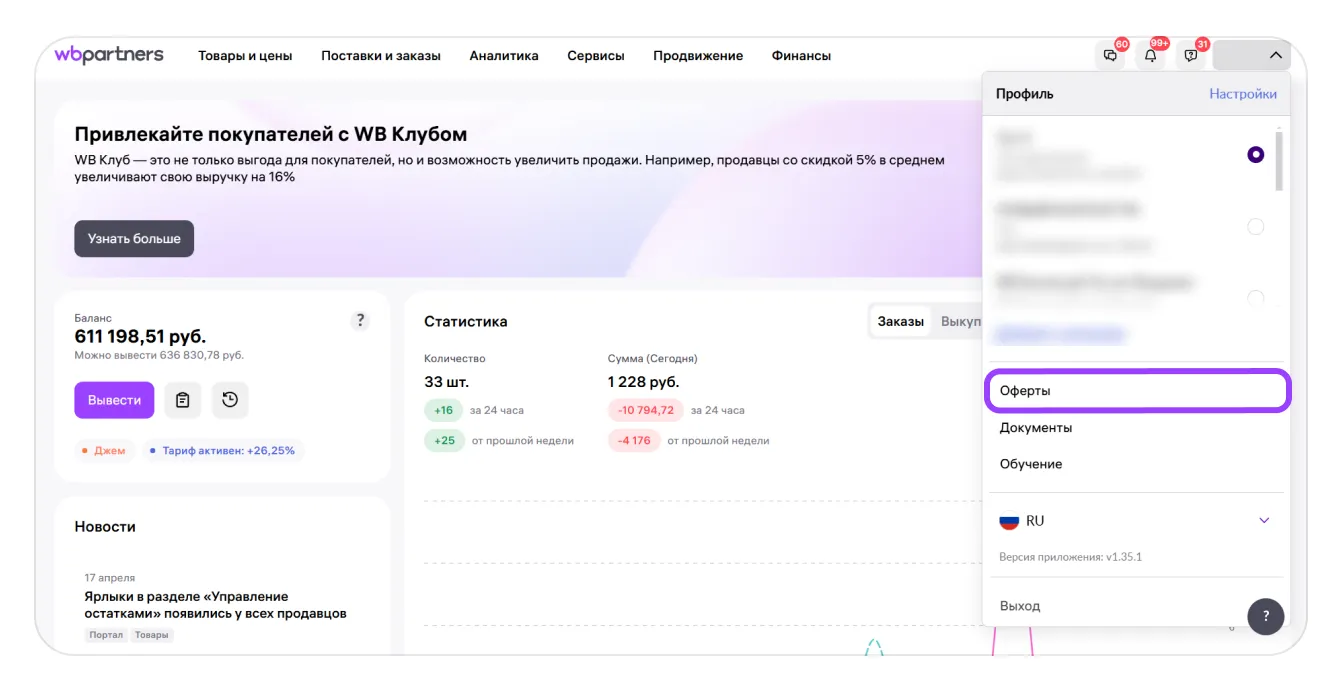Open the Аналитика menu

coord(504,56)
